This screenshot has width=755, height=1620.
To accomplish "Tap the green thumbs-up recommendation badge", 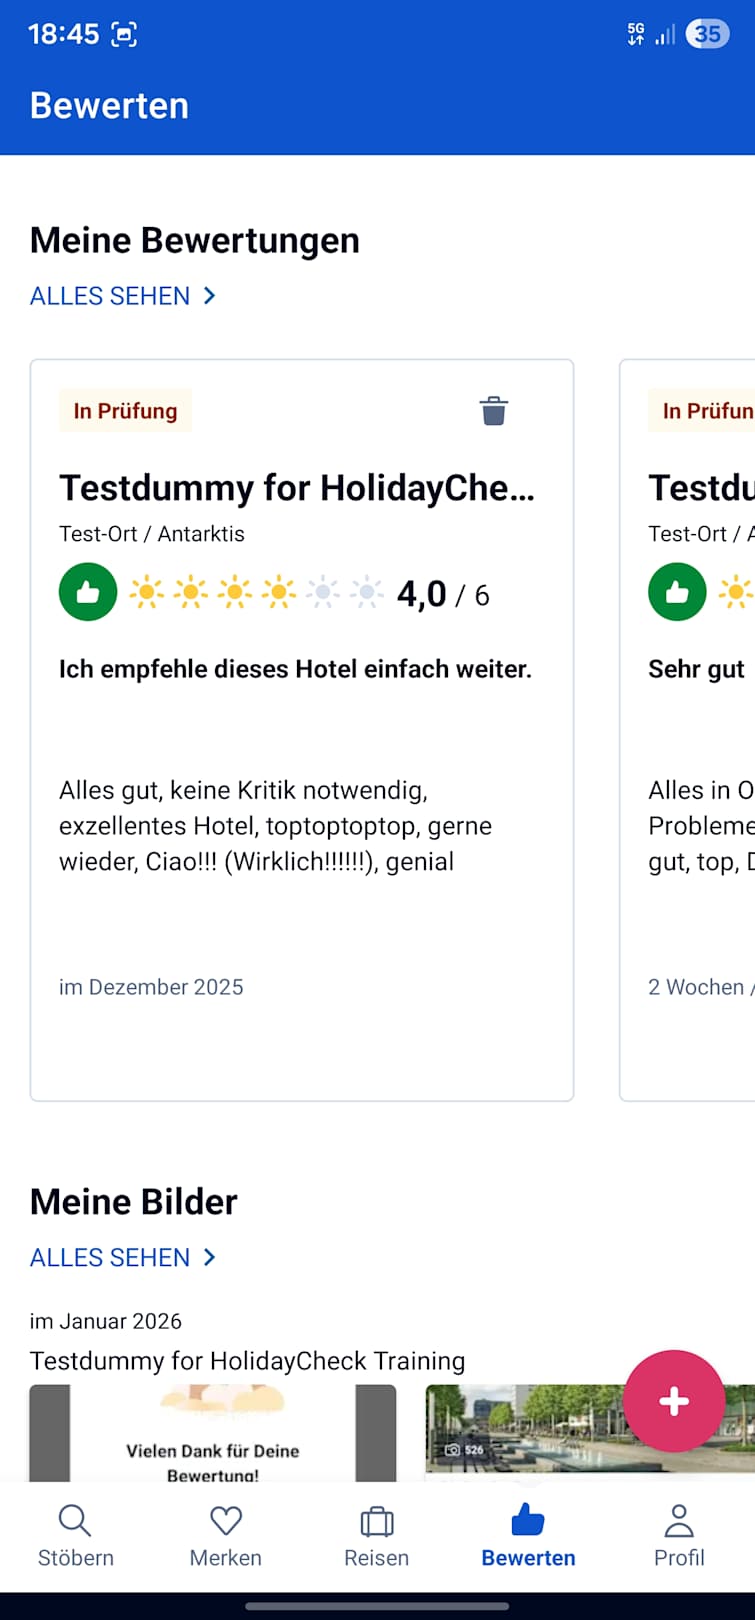I will 88,593.
